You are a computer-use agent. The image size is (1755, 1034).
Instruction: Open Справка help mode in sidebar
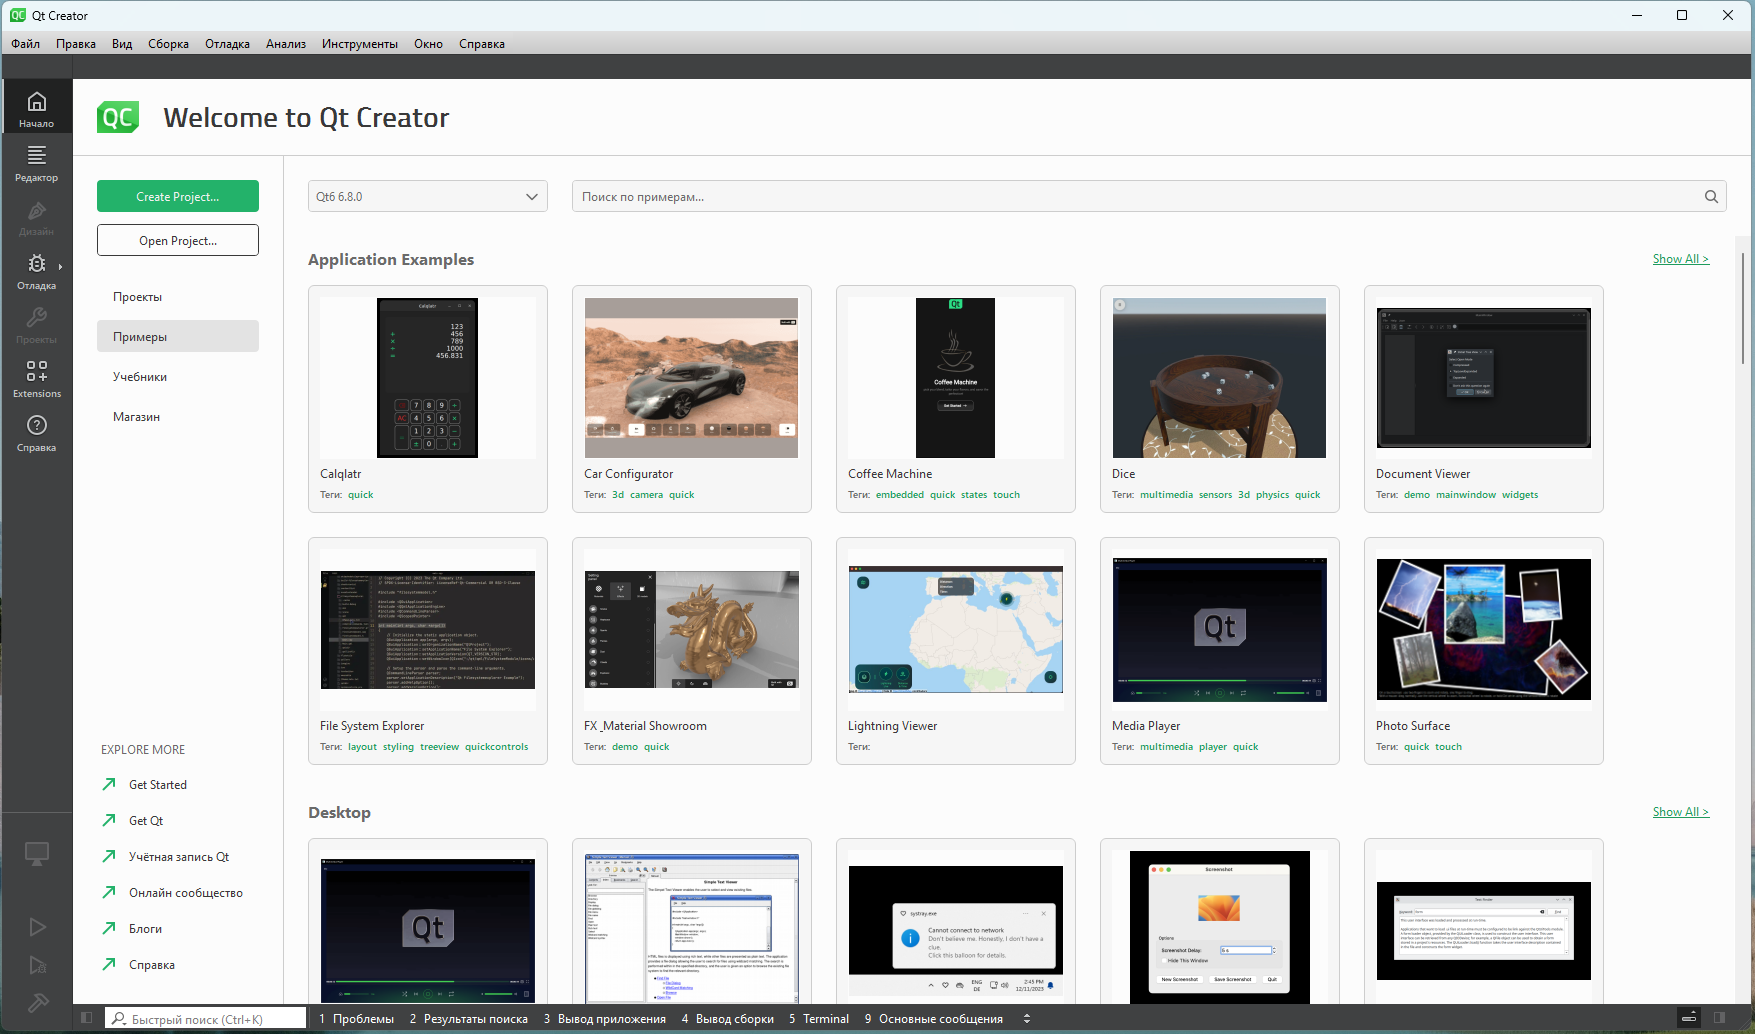point(36,432)
